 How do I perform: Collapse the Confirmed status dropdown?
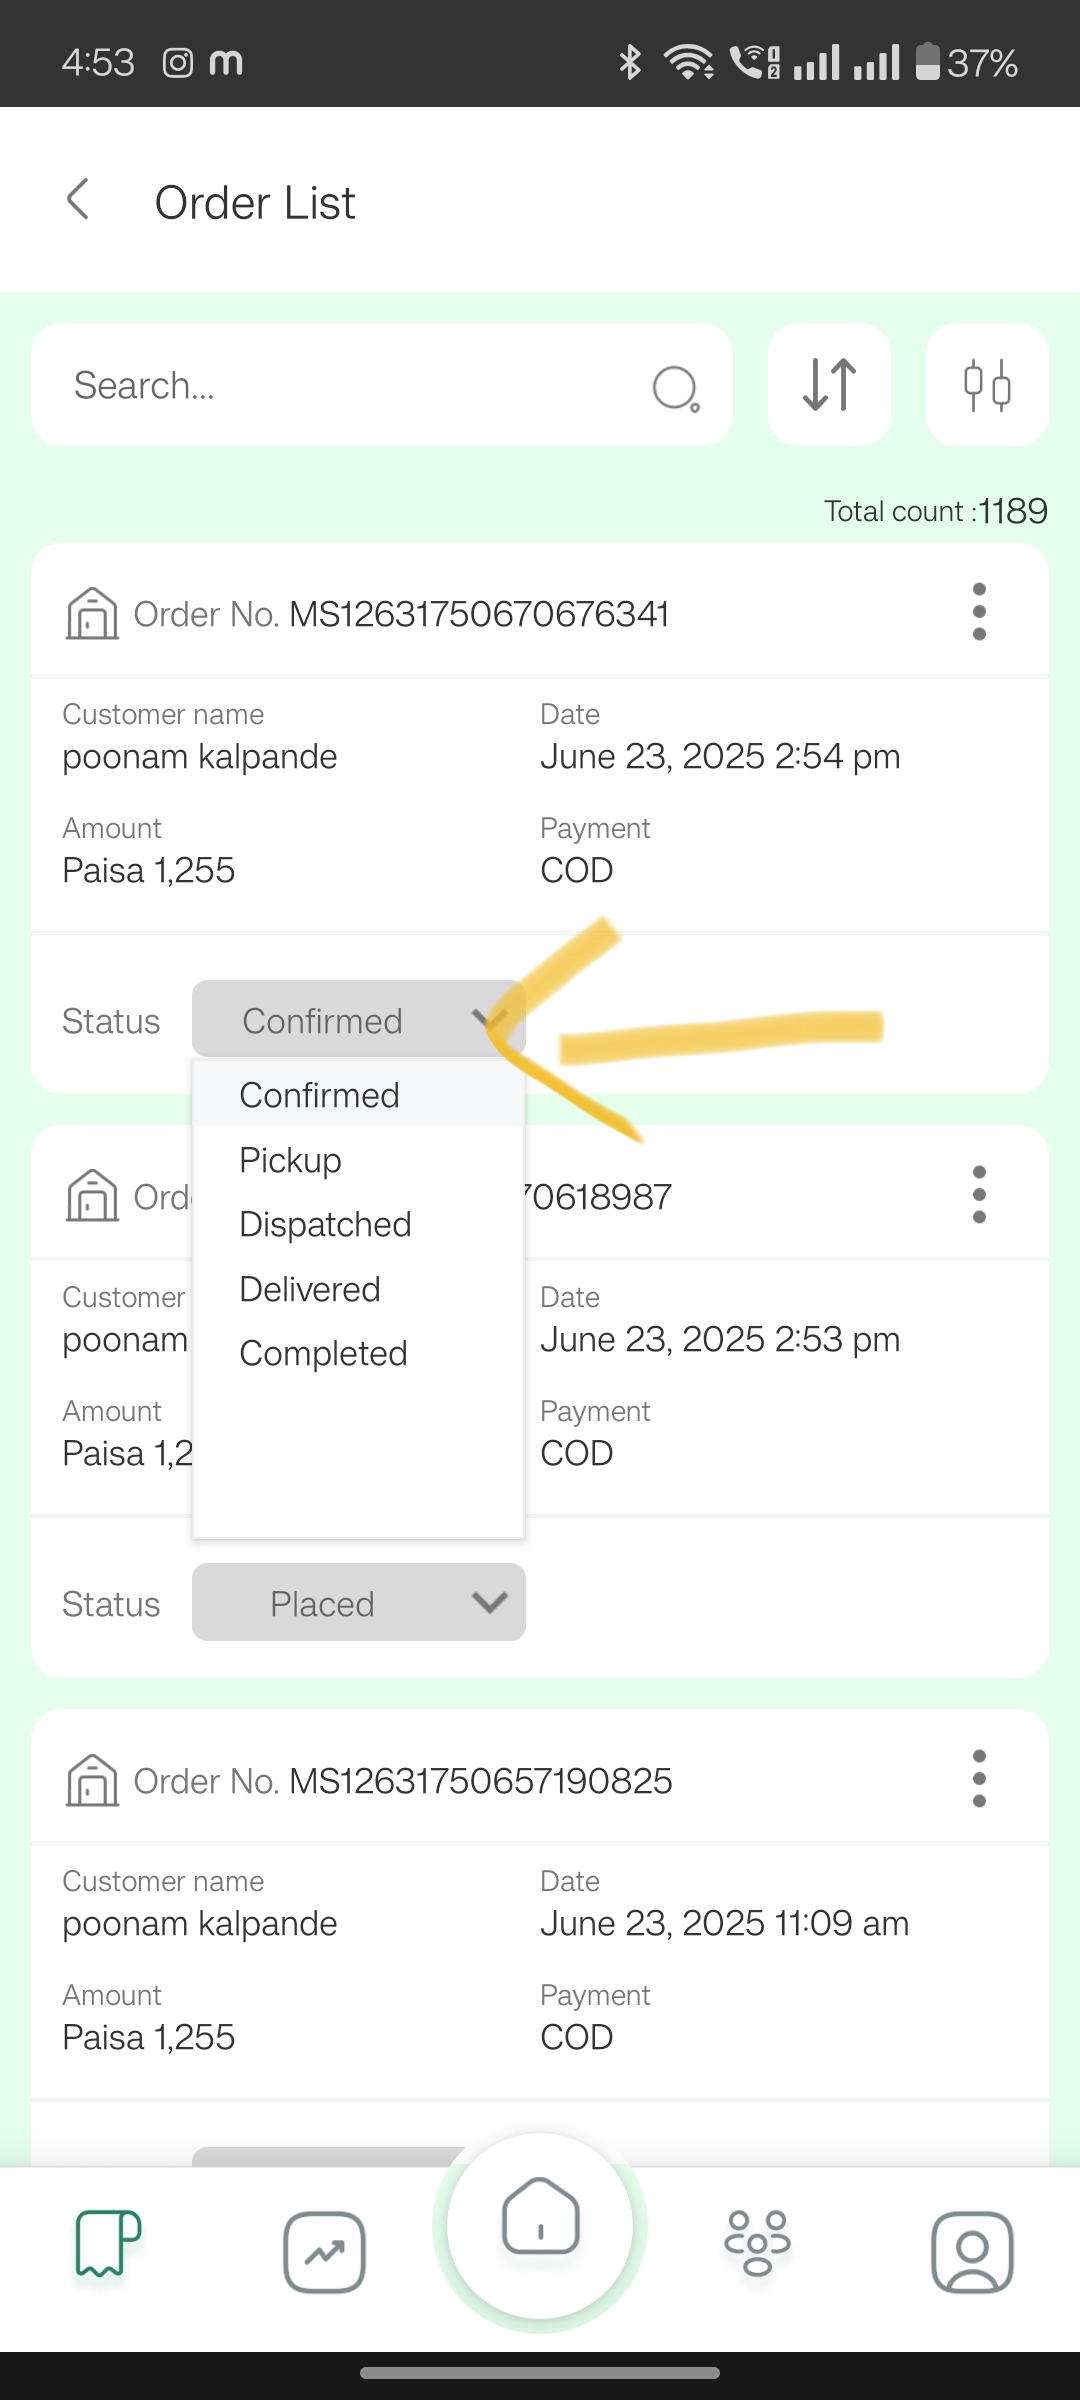pyautogui.click(x=359, y=1019)
